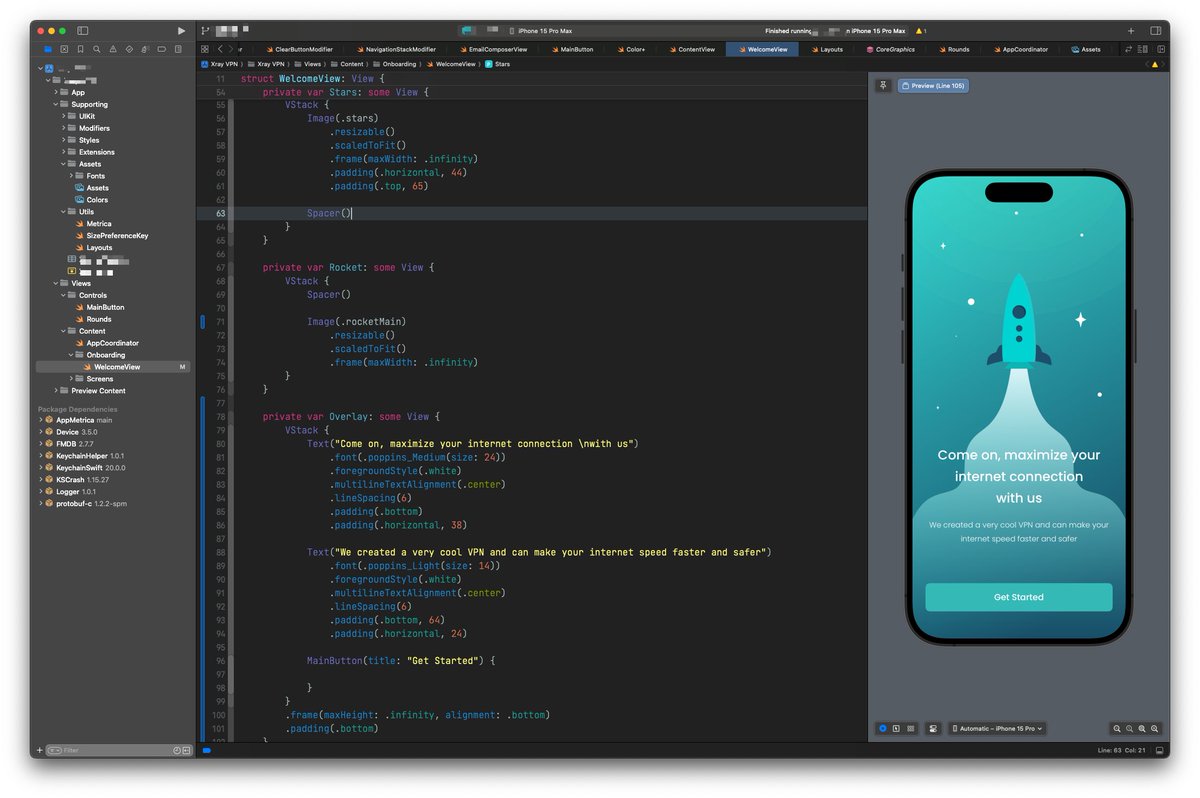The image size is (1200, 798).
Task: Open the Source Control navigator
Action: tap(64, 48)
